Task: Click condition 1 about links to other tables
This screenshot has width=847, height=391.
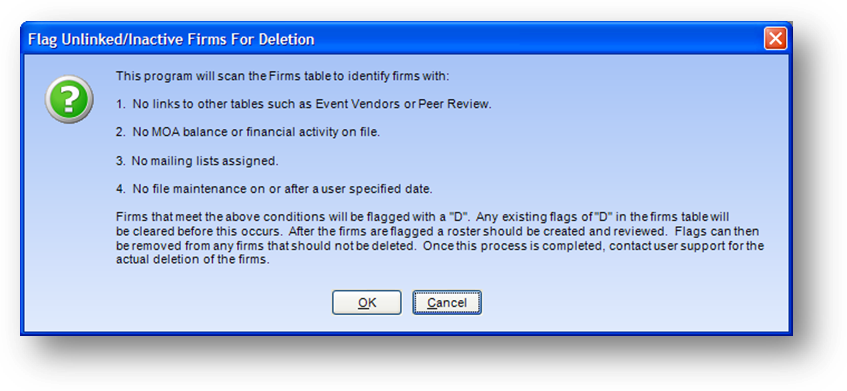Action: coord(304,105)
